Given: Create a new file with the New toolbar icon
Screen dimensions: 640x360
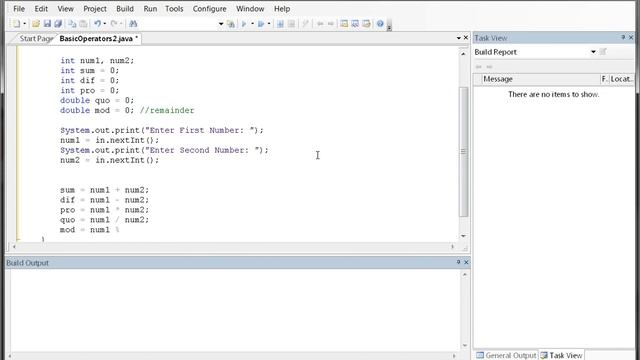Looking at the screenshot, I should [16, 24].
